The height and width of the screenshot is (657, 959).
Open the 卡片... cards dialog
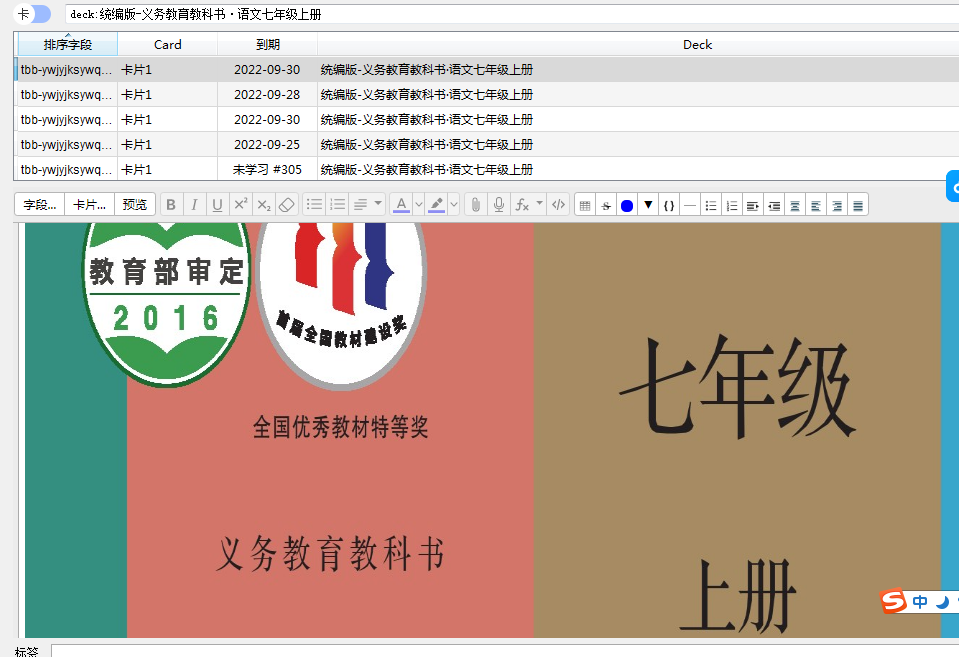pos(89,205)
